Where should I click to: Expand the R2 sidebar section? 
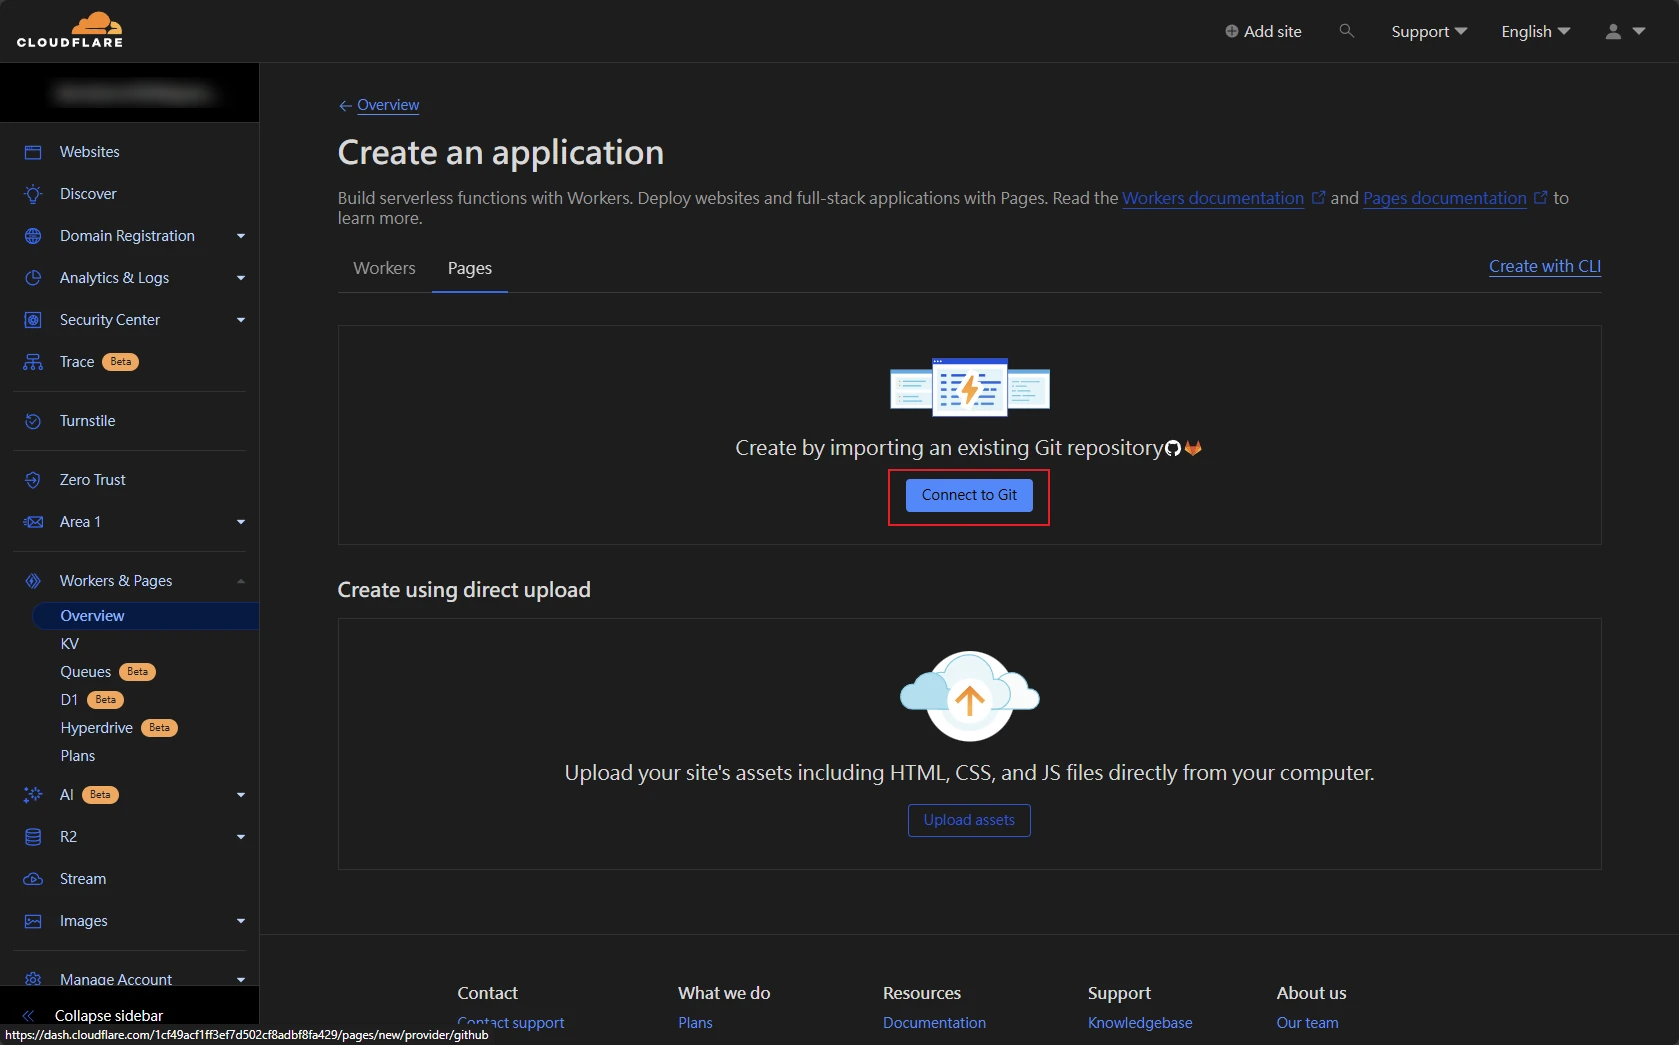tap(240, 837)
